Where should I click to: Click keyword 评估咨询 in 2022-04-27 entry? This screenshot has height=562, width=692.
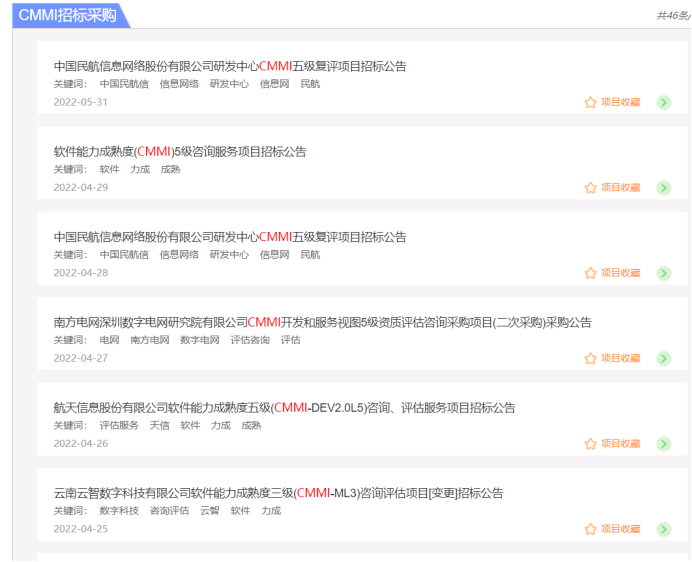tap(250, 340)
